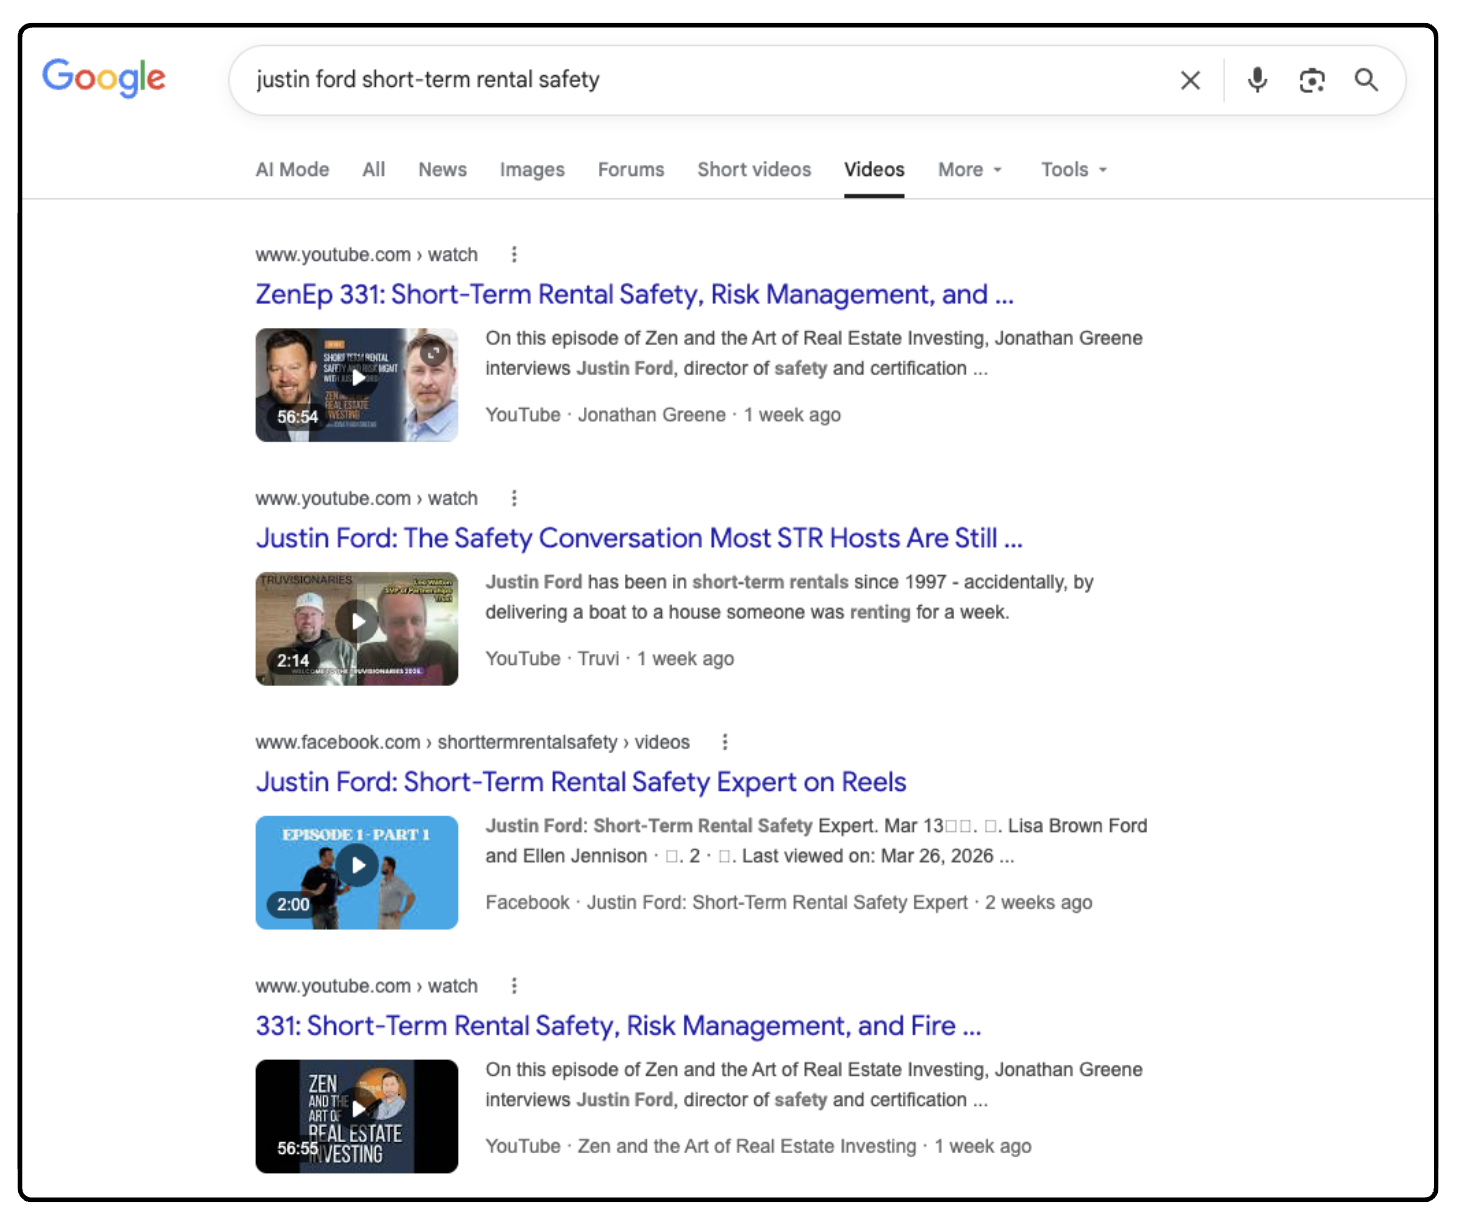This screenshot has height=1224, width=1458.
Task: Click 'Truvi' channel name text
Action: (x=599, y=659)
